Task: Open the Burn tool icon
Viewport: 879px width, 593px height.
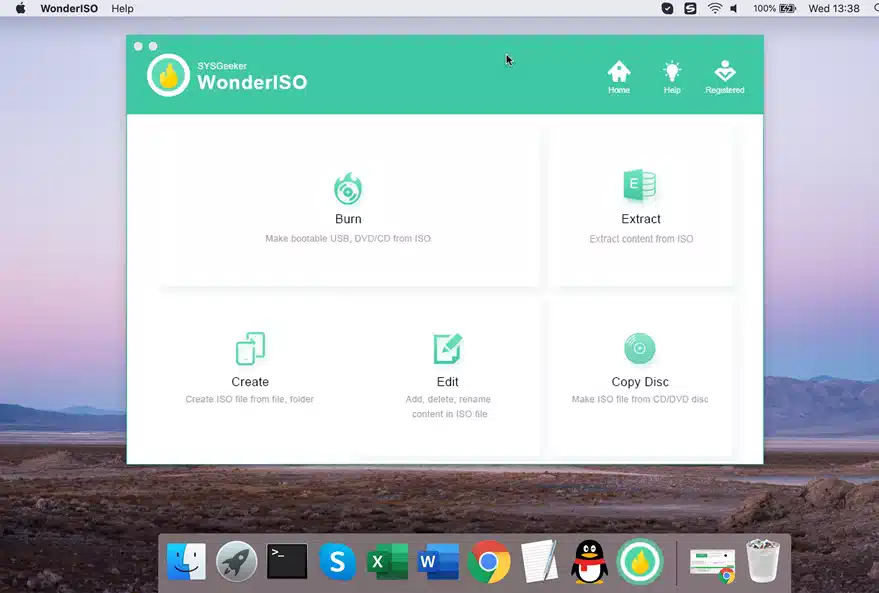Action: [x=348, y=188]
